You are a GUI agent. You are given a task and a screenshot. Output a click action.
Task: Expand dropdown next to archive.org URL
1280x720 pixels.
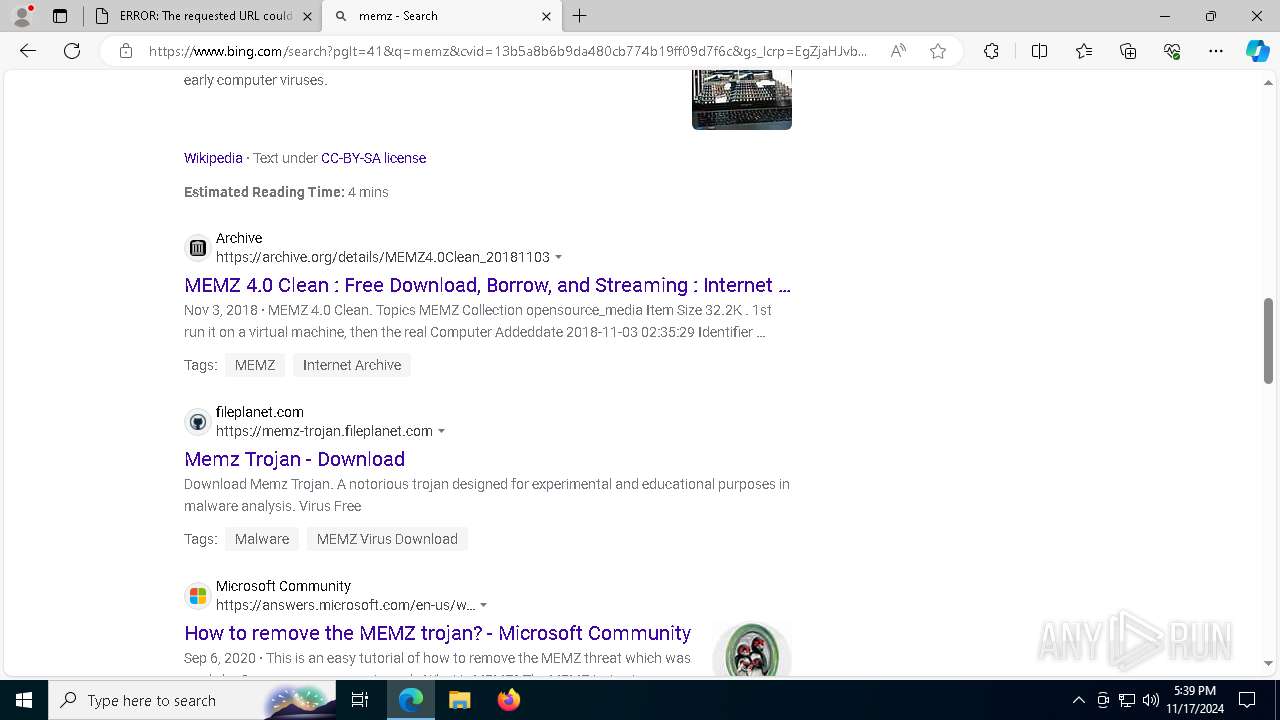pyautogui.click(x=558, y=258)
